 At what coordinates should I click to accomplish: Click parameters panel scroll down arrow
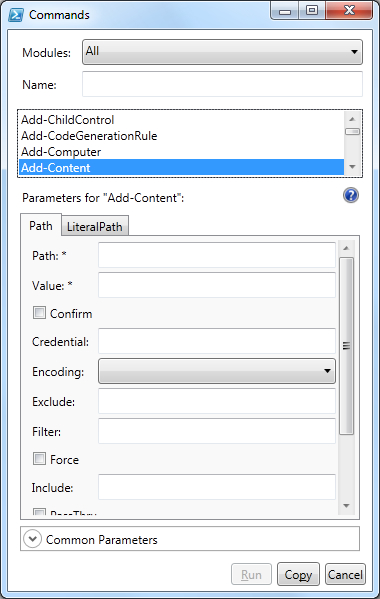point(346,506)
